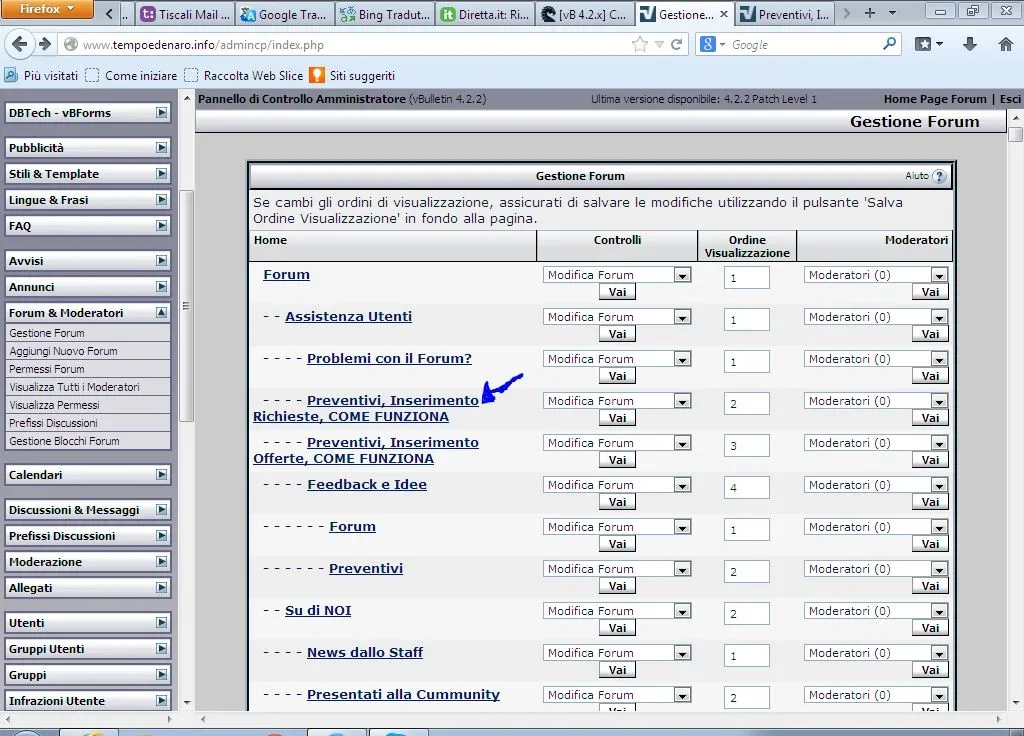Open Controlli dropdown for Assistenza Utenti

pyautogui.click(x=616, y=317)
